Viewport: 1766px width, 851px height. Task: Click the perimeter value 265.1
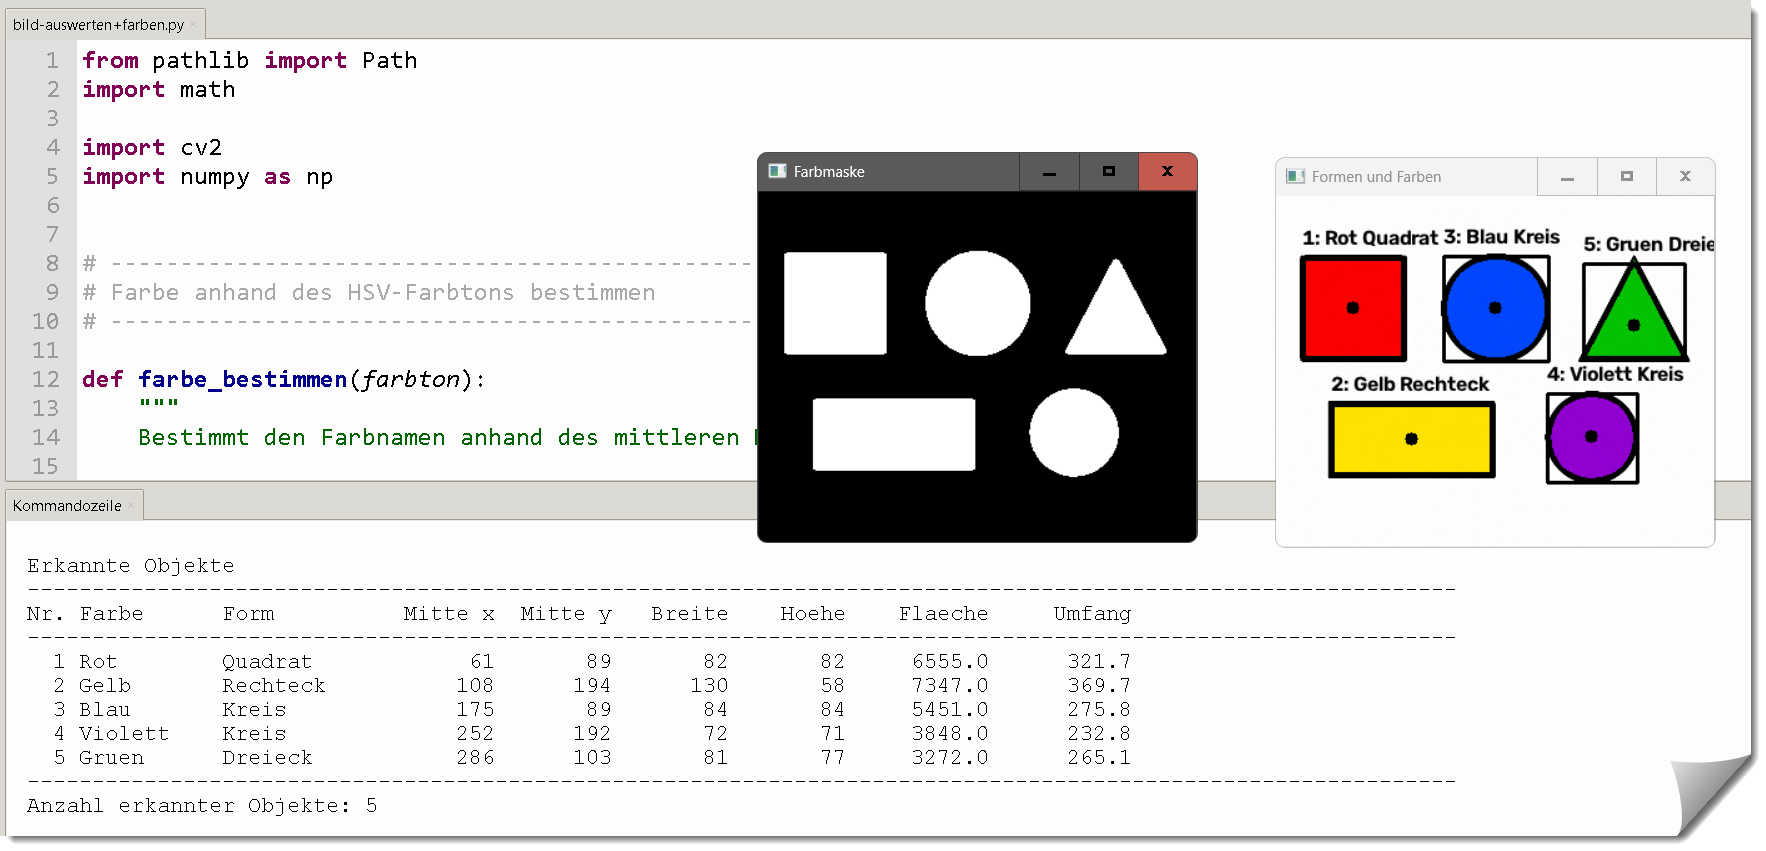tap(1099, 758)
